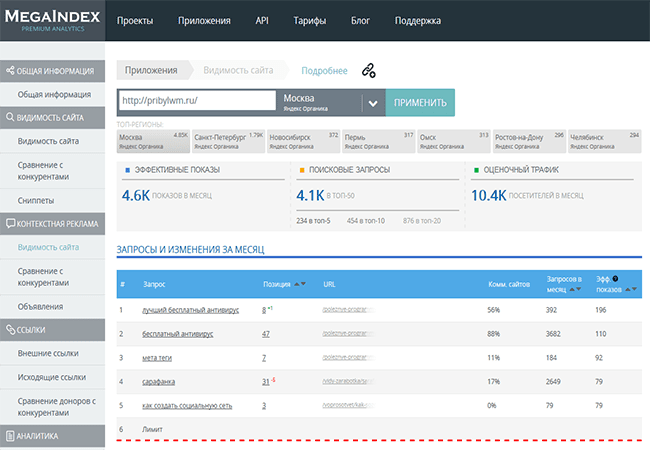Image resolution: width=650 pixels, height=450 pixels.
Task: Open Общая информация sidebar item
Action: coord(54,94)
